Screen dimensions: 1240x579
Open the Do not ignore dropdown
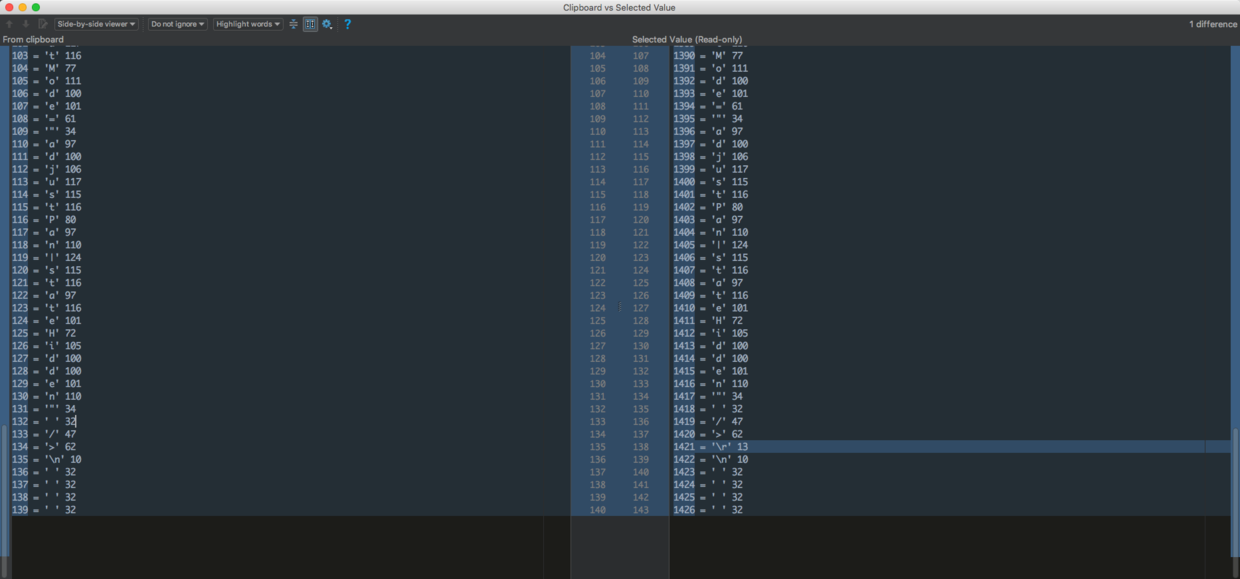pos(178,24)
